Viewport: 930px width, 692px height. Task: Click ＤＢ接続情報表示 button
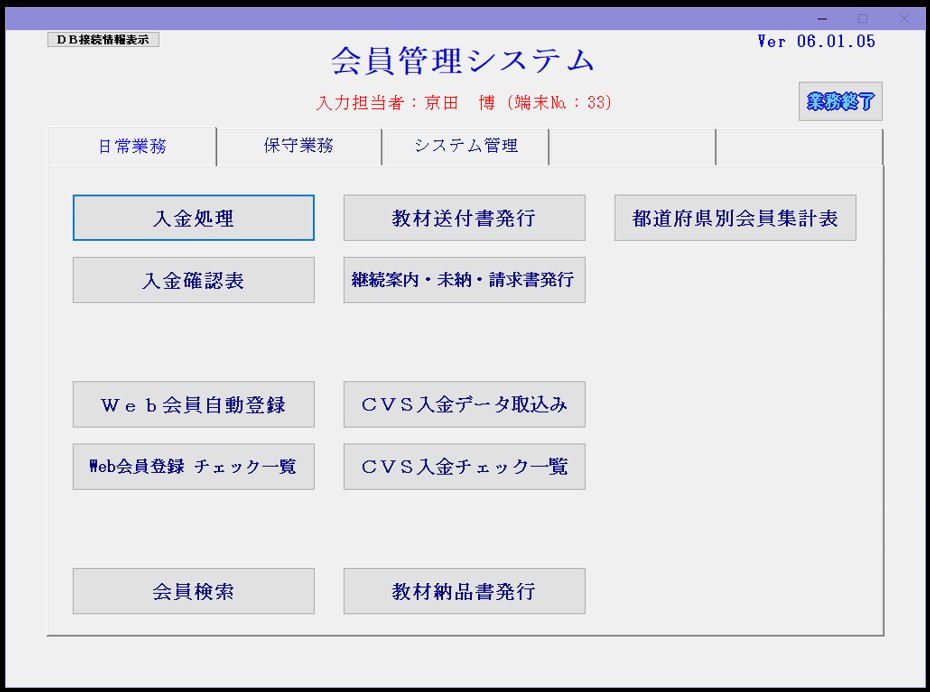(103, 40)
